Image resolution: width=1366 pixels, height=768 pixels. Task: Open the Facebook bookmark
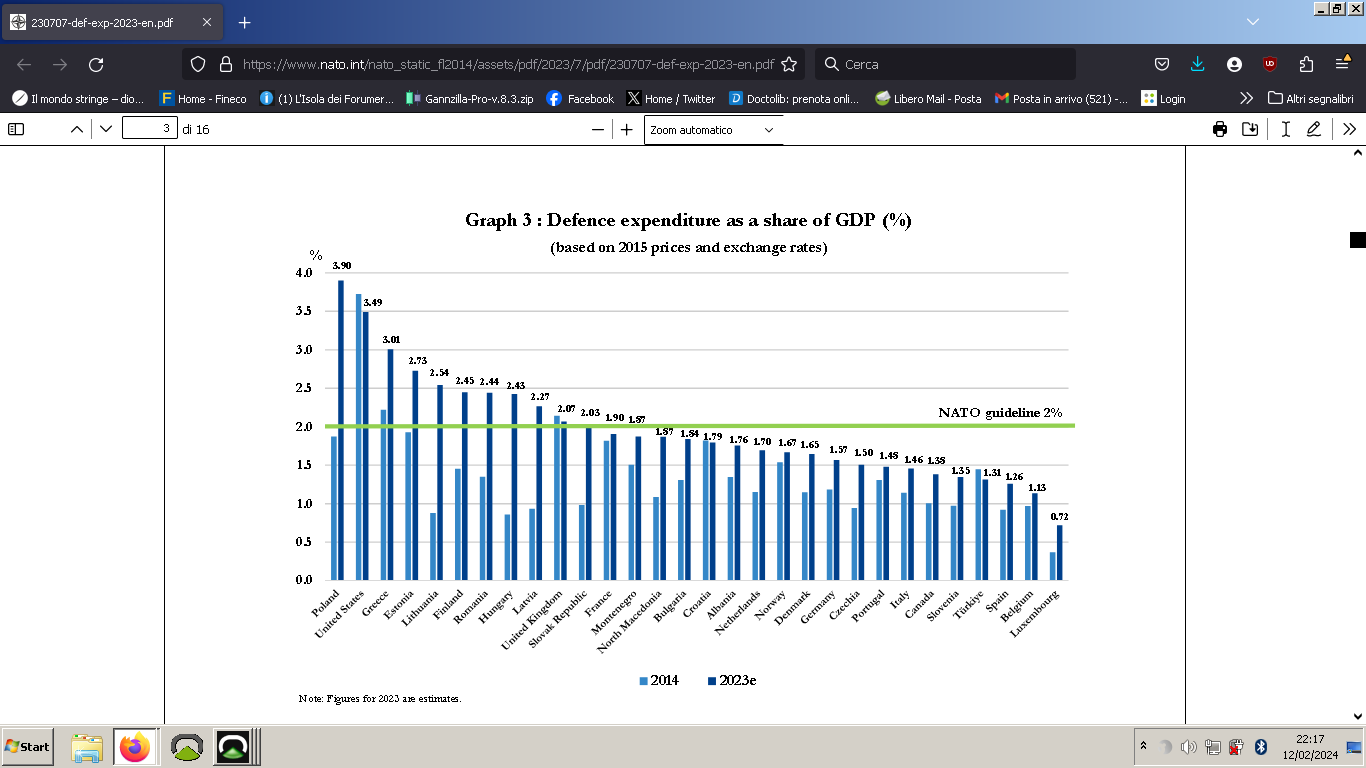pos(580,98)
